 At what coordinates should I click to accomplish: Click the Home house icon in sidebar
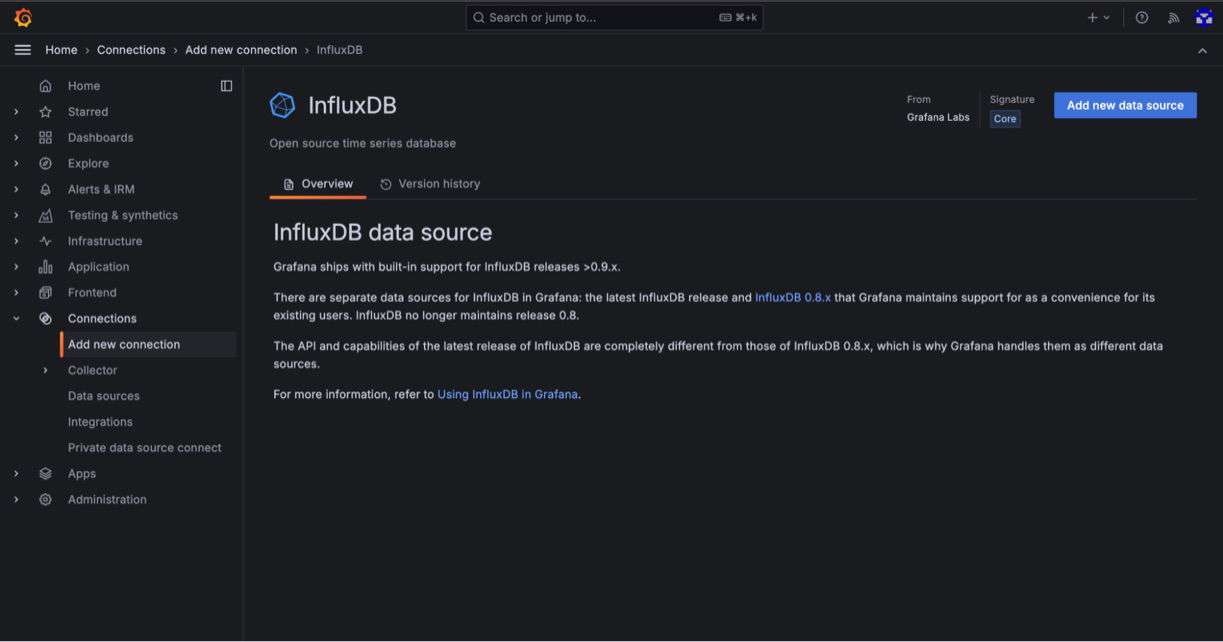[45, 86]
